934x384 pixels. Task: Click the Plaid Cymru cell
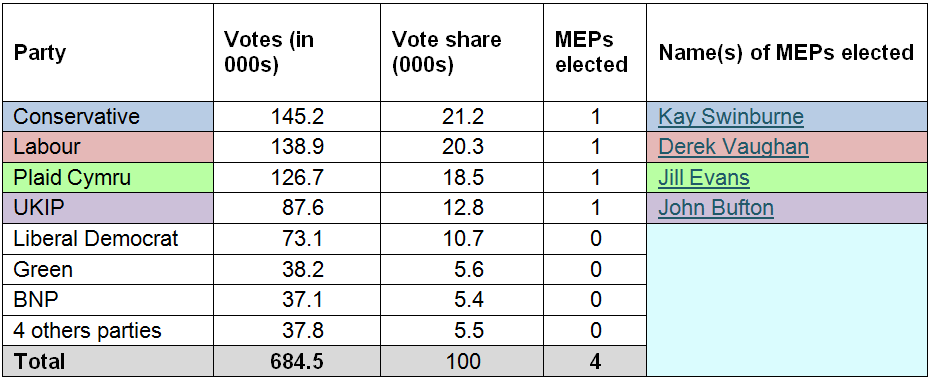[108, 177]
